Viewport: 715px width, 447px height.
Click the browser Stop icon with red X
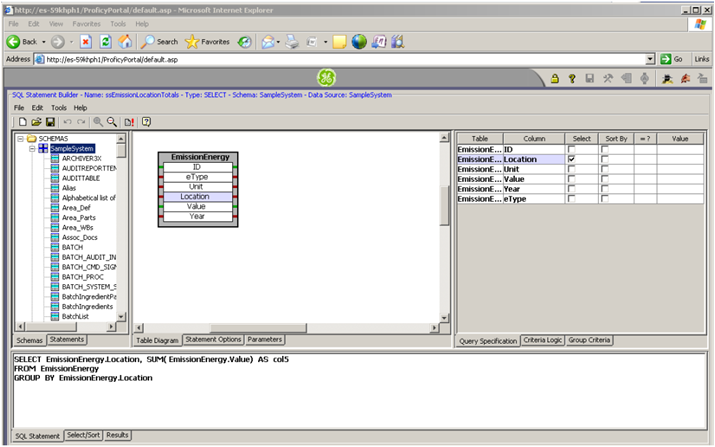[x=86, y=42]
